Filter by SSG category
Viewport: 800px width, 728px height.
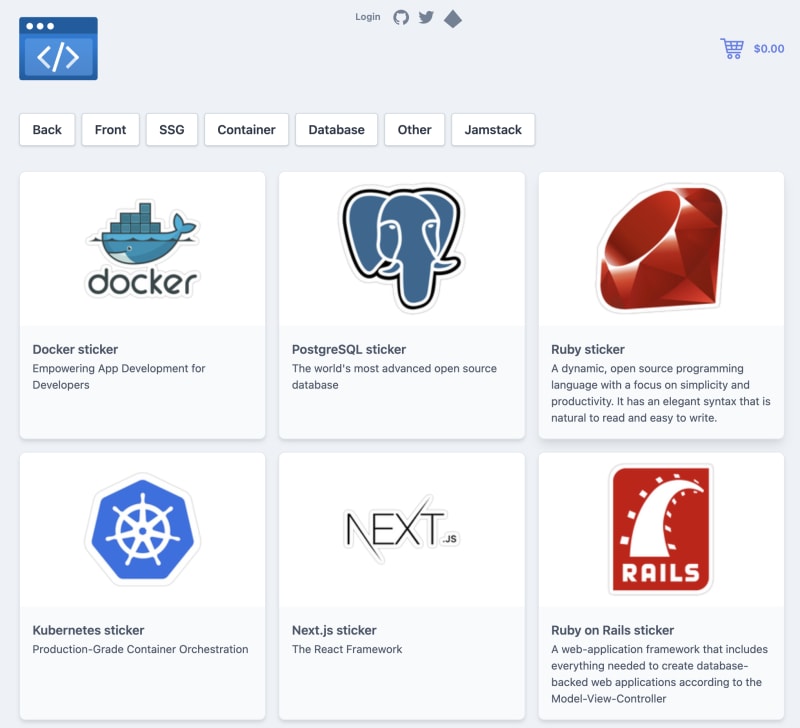tap(171, 130)
